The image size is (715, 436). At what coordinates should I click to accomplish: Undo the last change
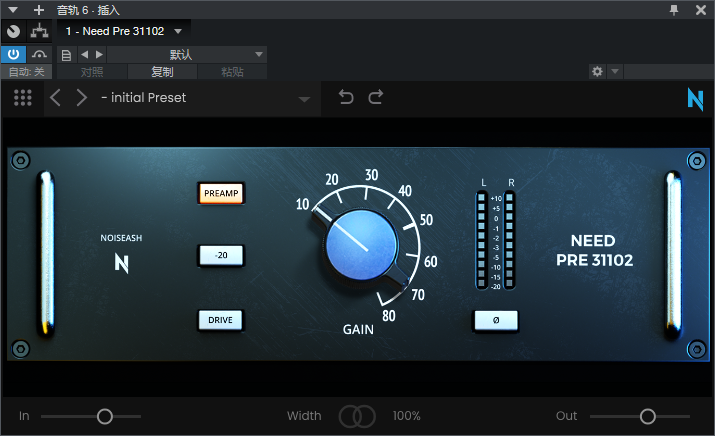point(346,97)
